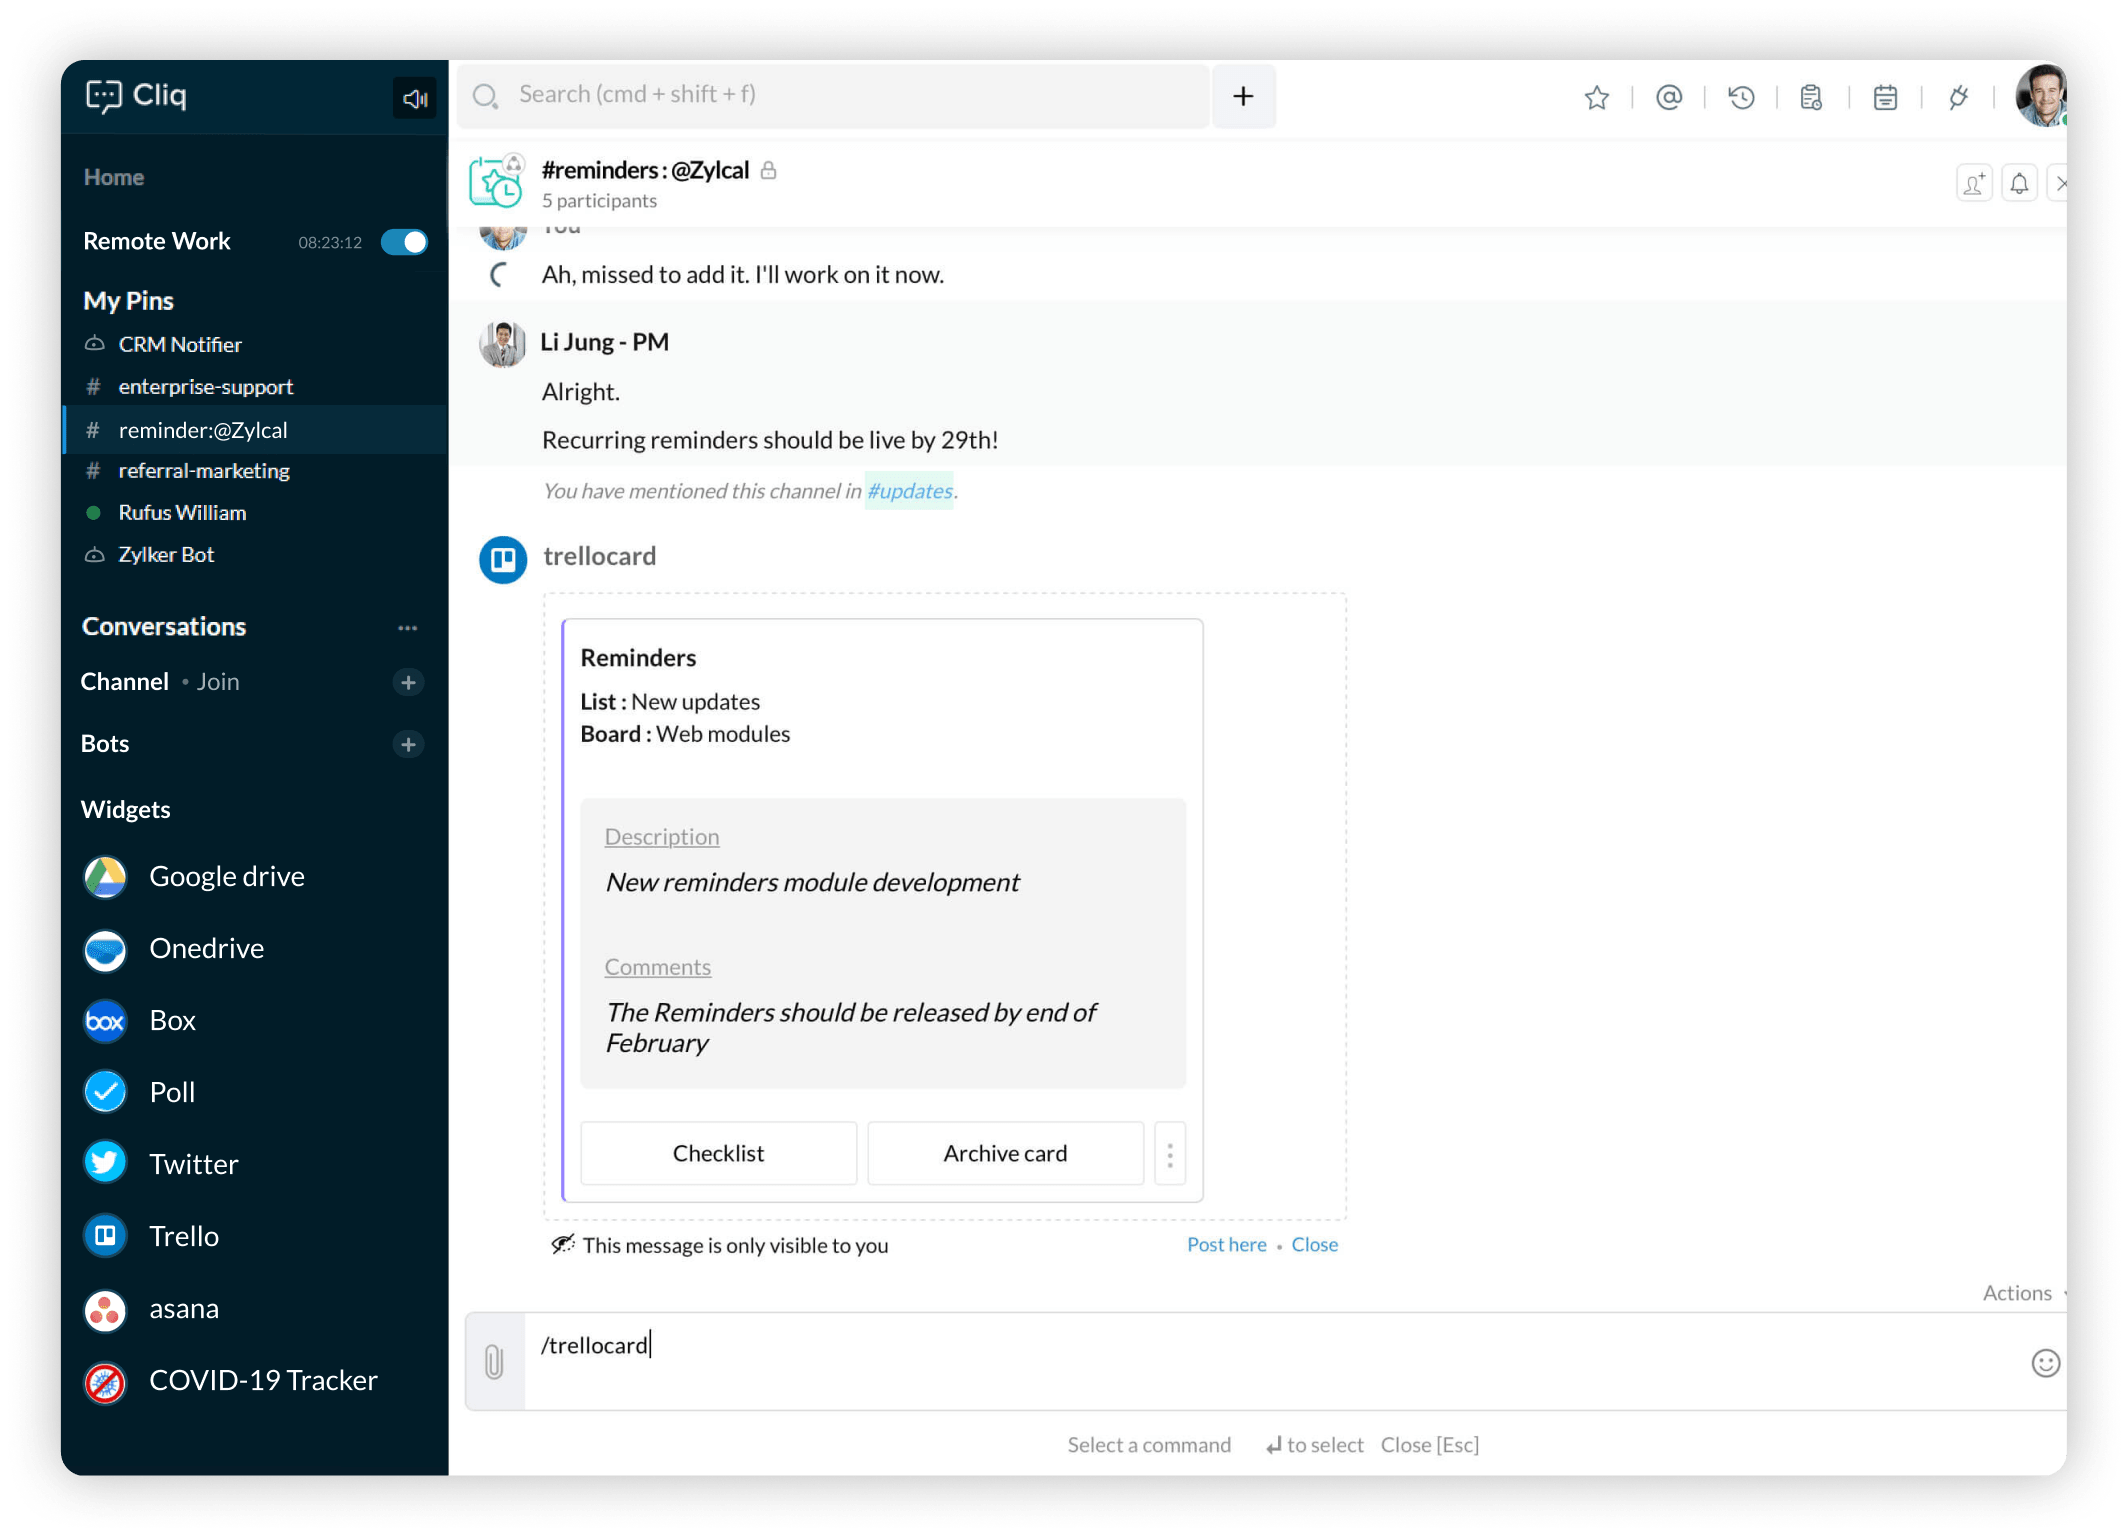Select reminder:@Zylcal channel
The image size is (2127, 1536).
255,430
